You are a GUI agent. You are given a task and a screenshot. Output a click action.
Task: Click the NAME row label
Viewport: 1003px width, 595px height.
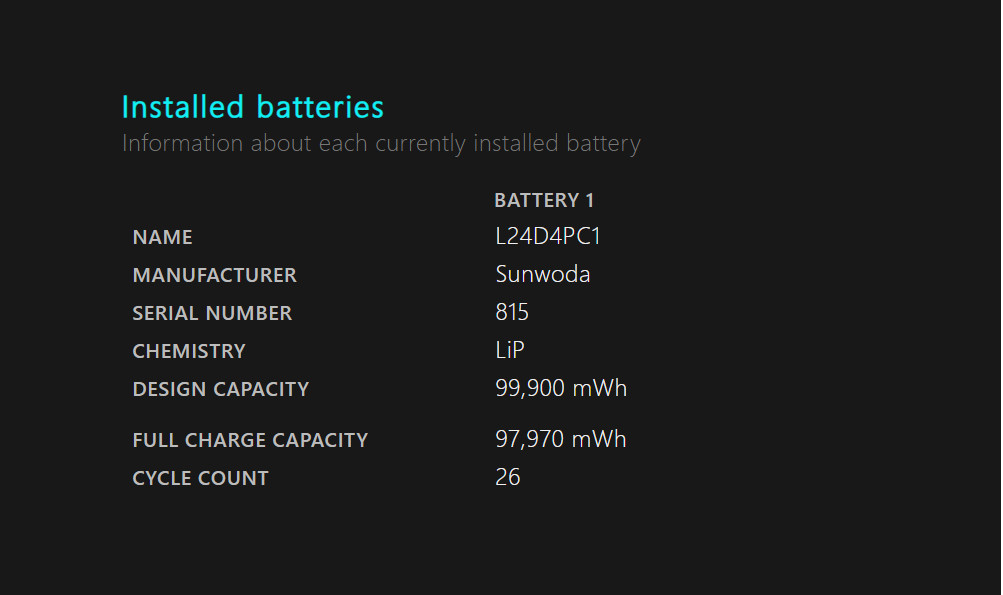point(162,237)
